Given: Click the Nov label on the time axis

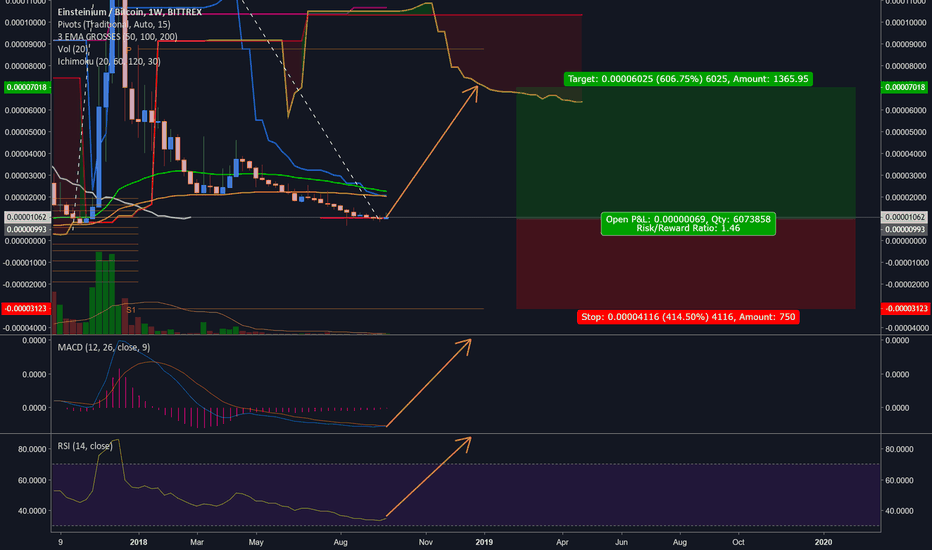Looking at the screenshot, I should click(426, 542).
